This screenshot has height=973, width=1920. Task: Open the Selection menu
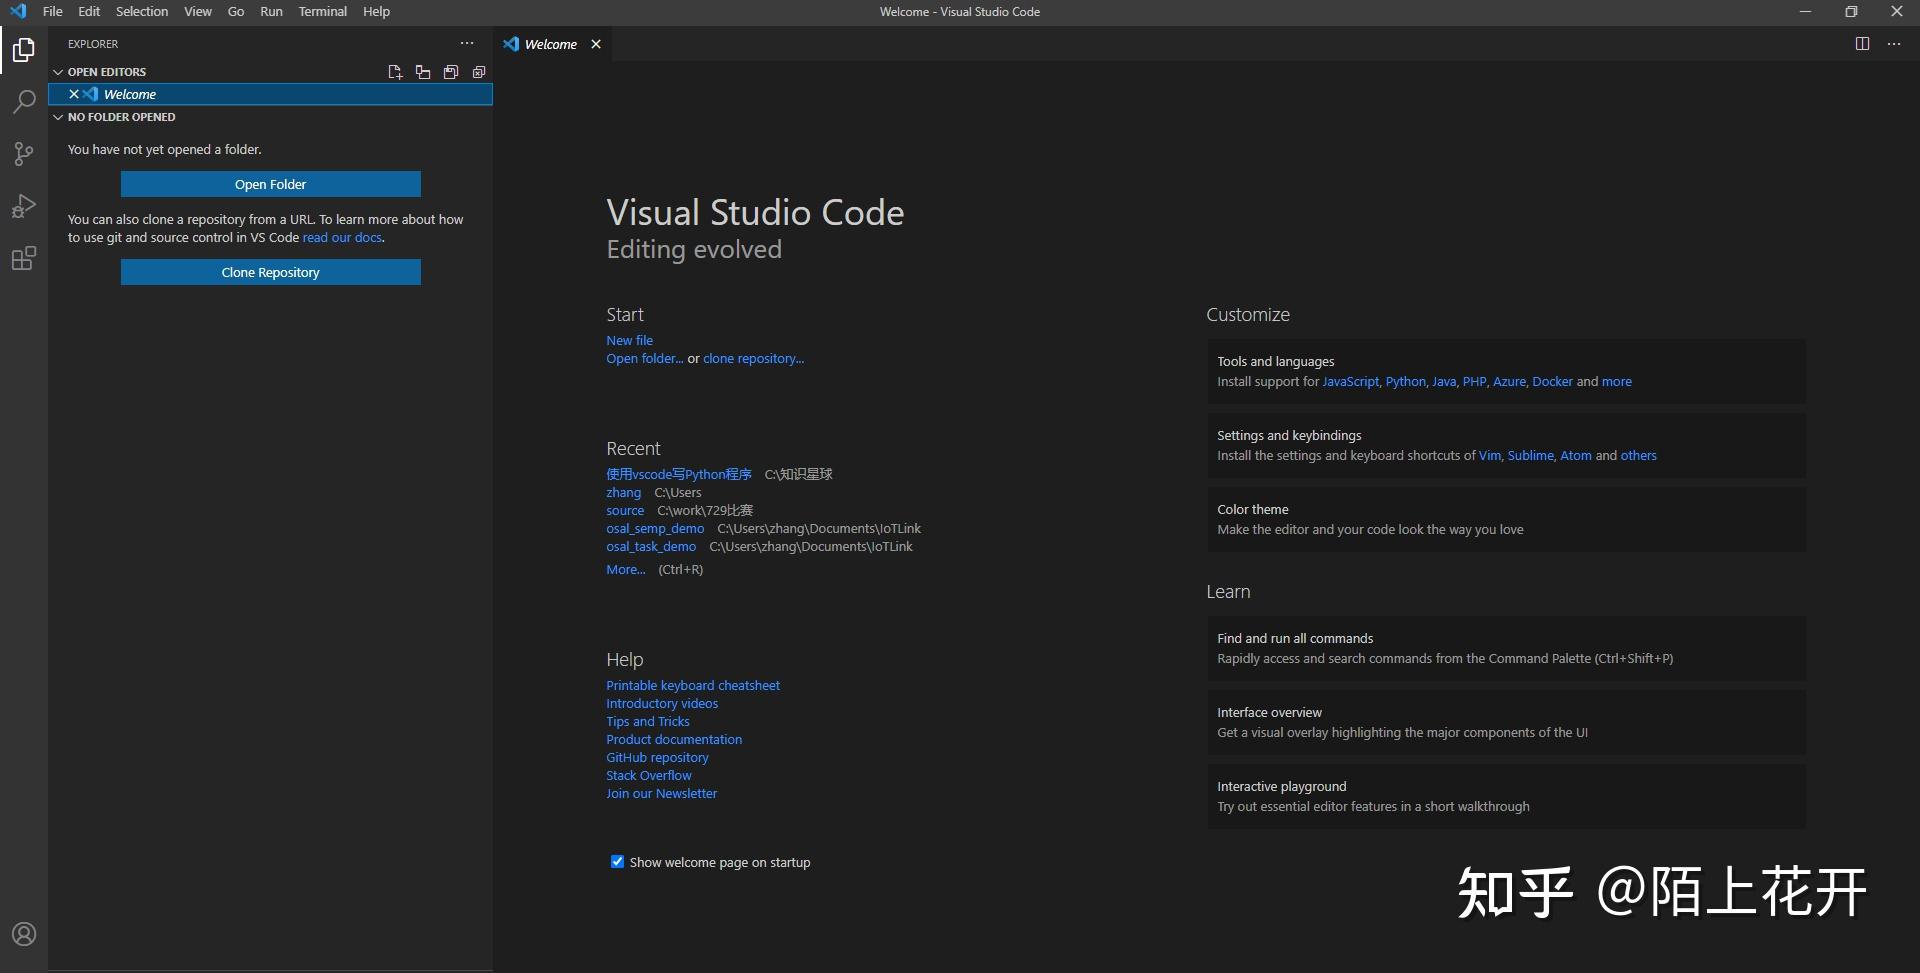tap(142, 12)
